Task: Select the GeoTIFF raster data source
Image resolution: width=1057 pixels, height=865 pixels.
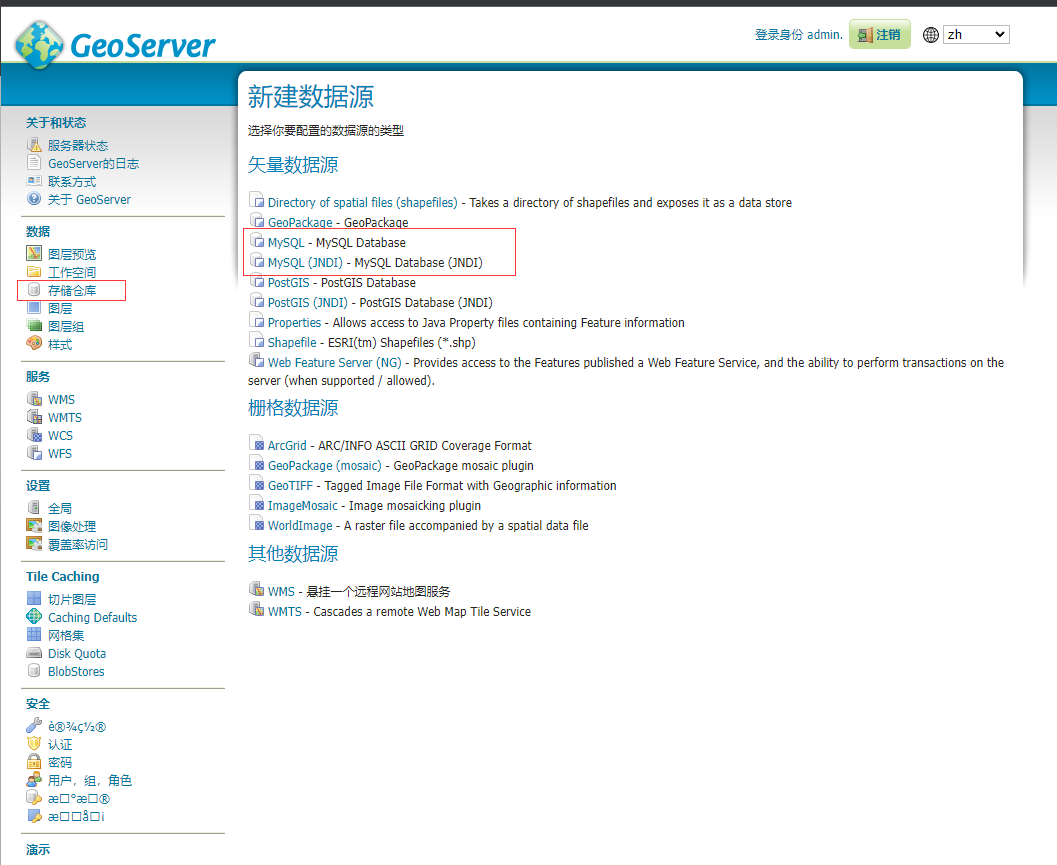Action: pyautogui.click(x=289, y=485)
